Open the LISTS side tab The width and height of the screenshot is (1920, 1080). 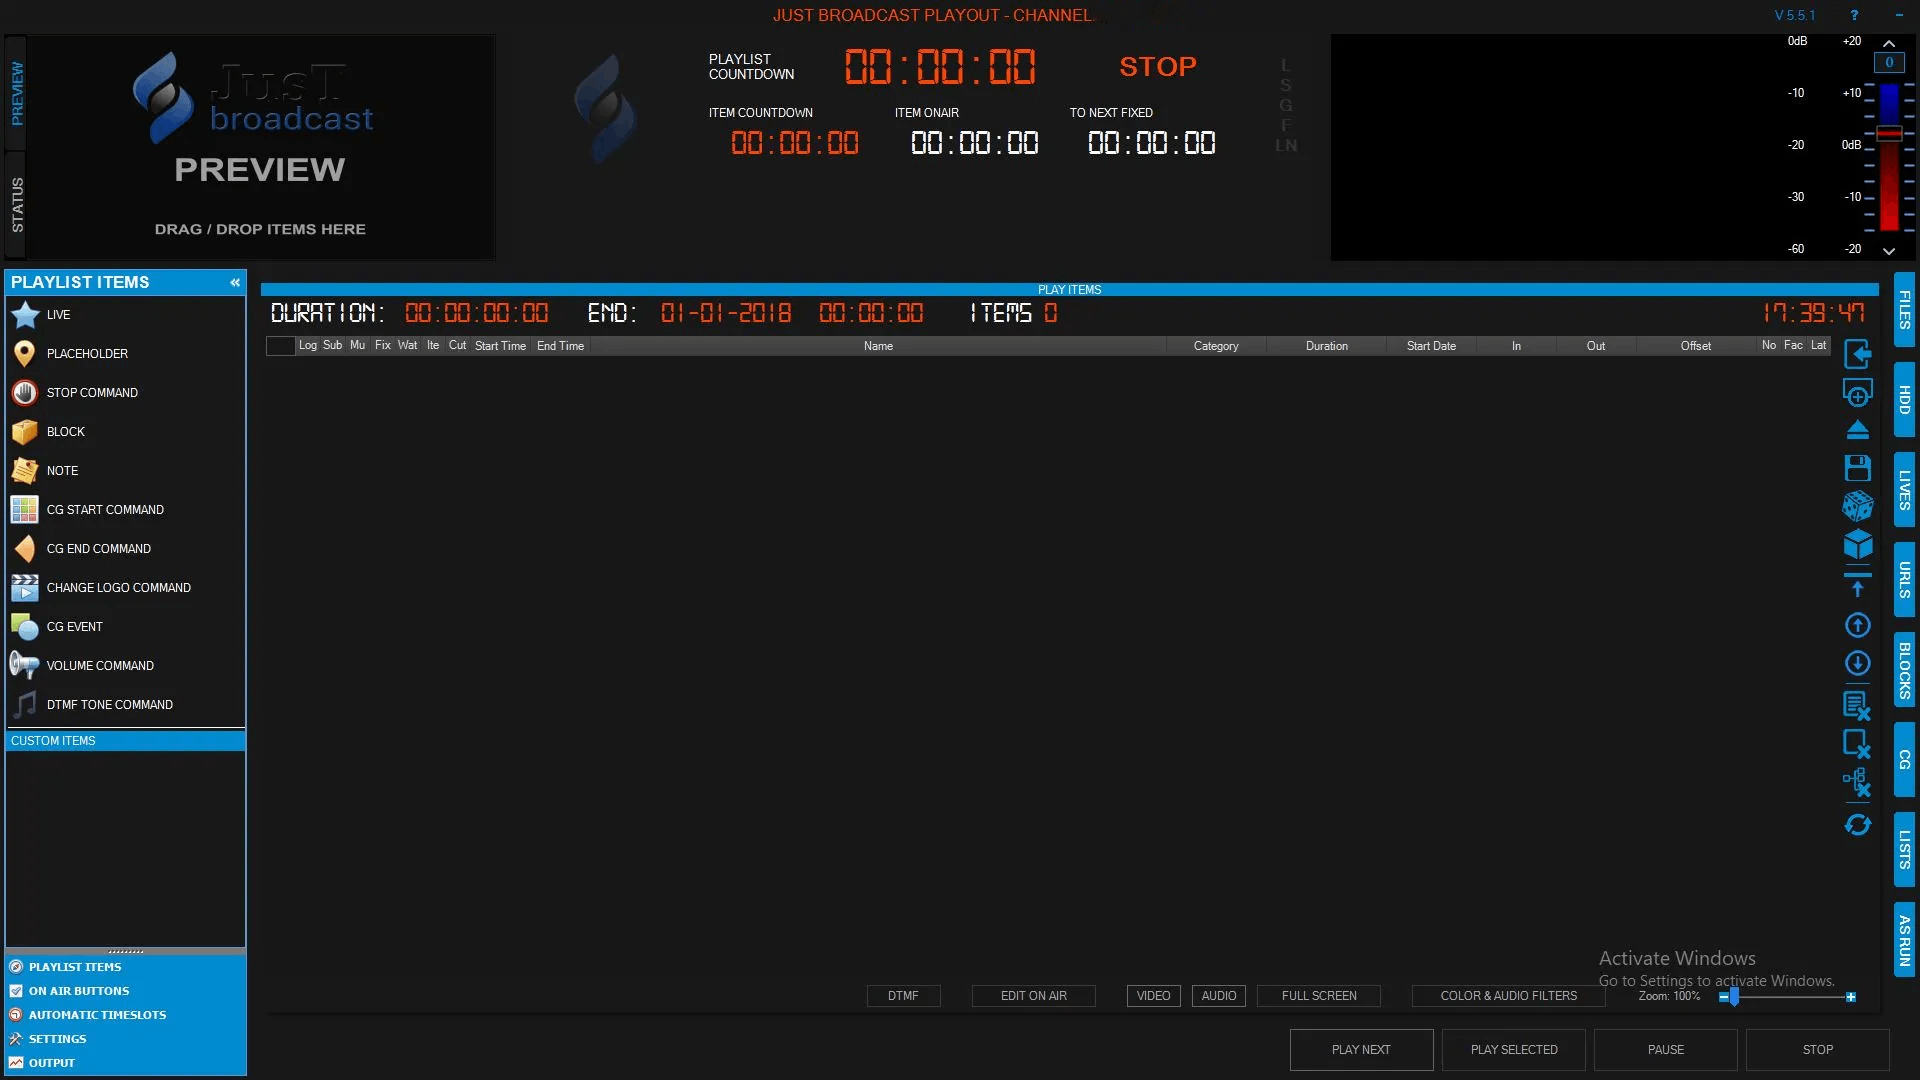[x=1904, y=849]
